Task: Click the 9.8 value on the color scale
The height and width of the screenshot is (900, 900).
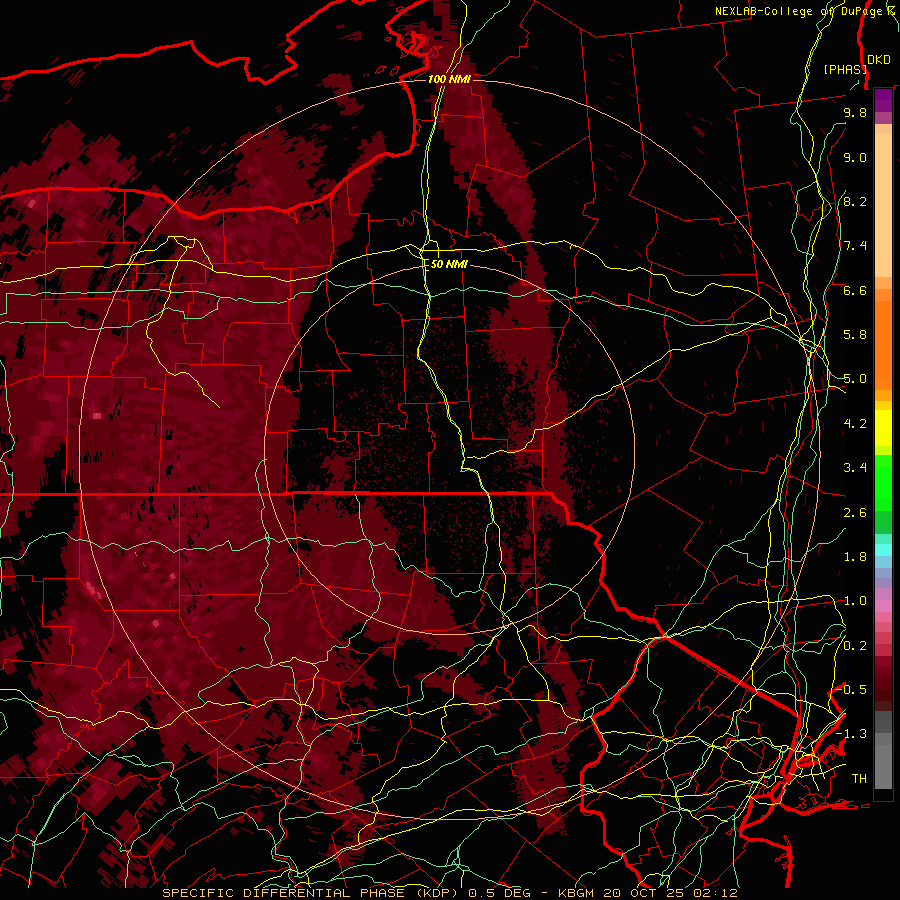Action: [x=855, y=112]
